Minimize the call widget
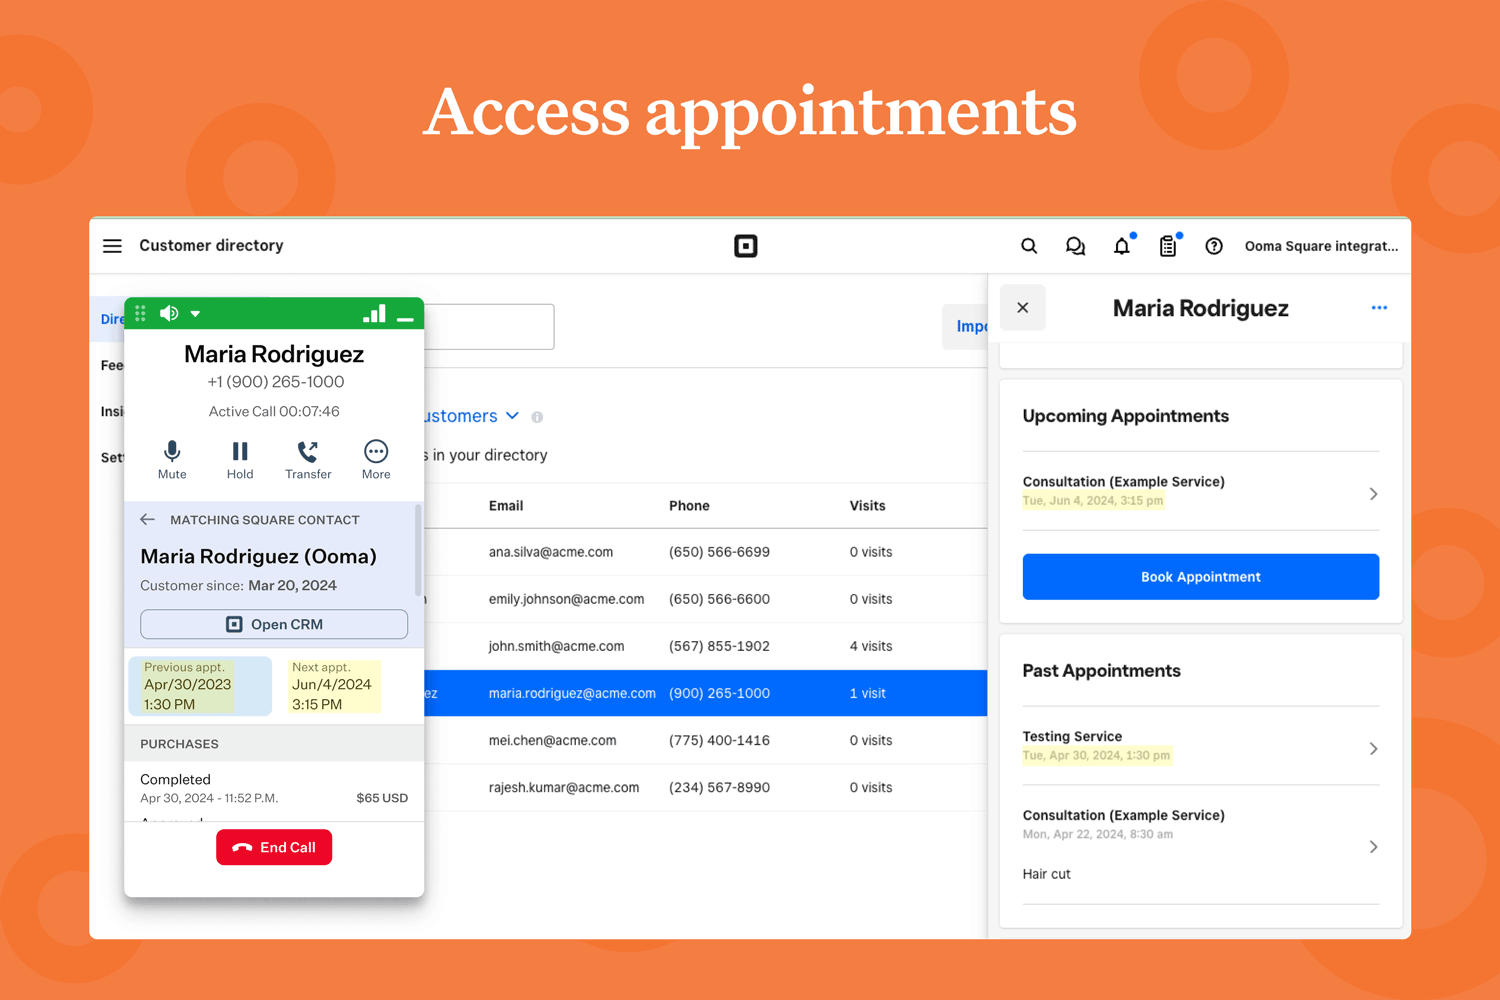The height and width of the screenshot is (1000, 1500). [405, 317]
